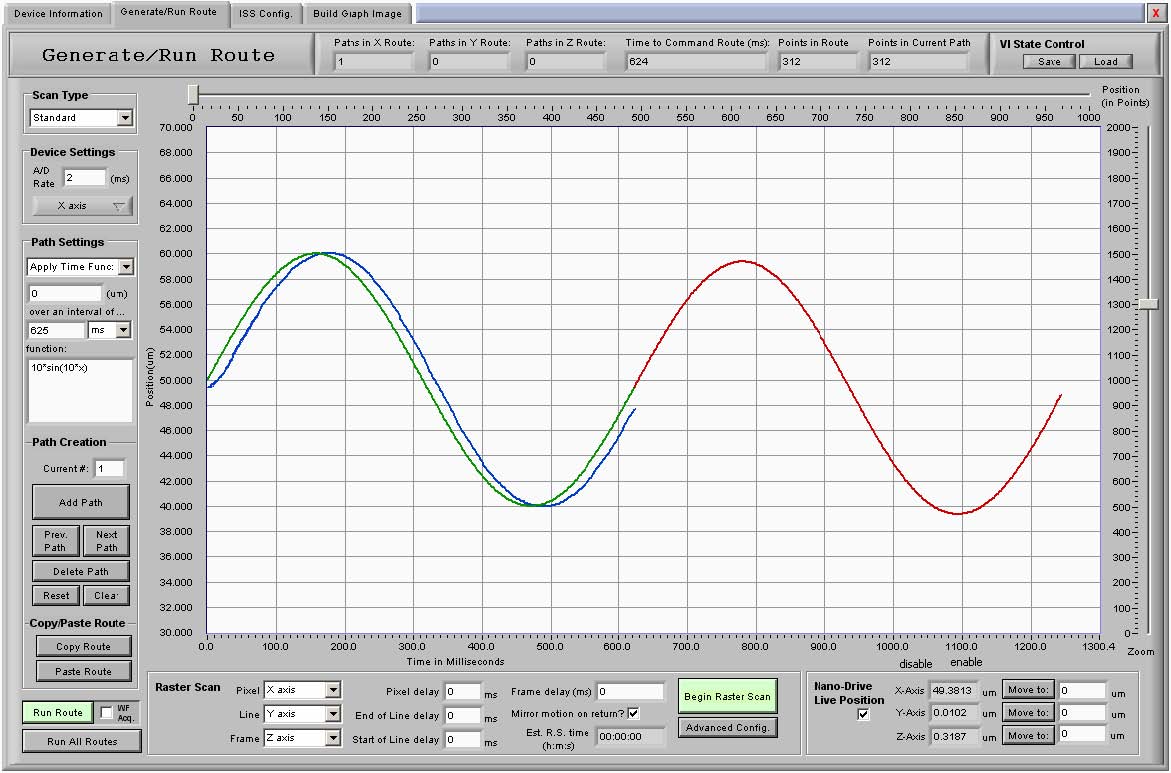Click the Clear button next to Reset
Screen dimensions: 1171x773
[106, 595]
